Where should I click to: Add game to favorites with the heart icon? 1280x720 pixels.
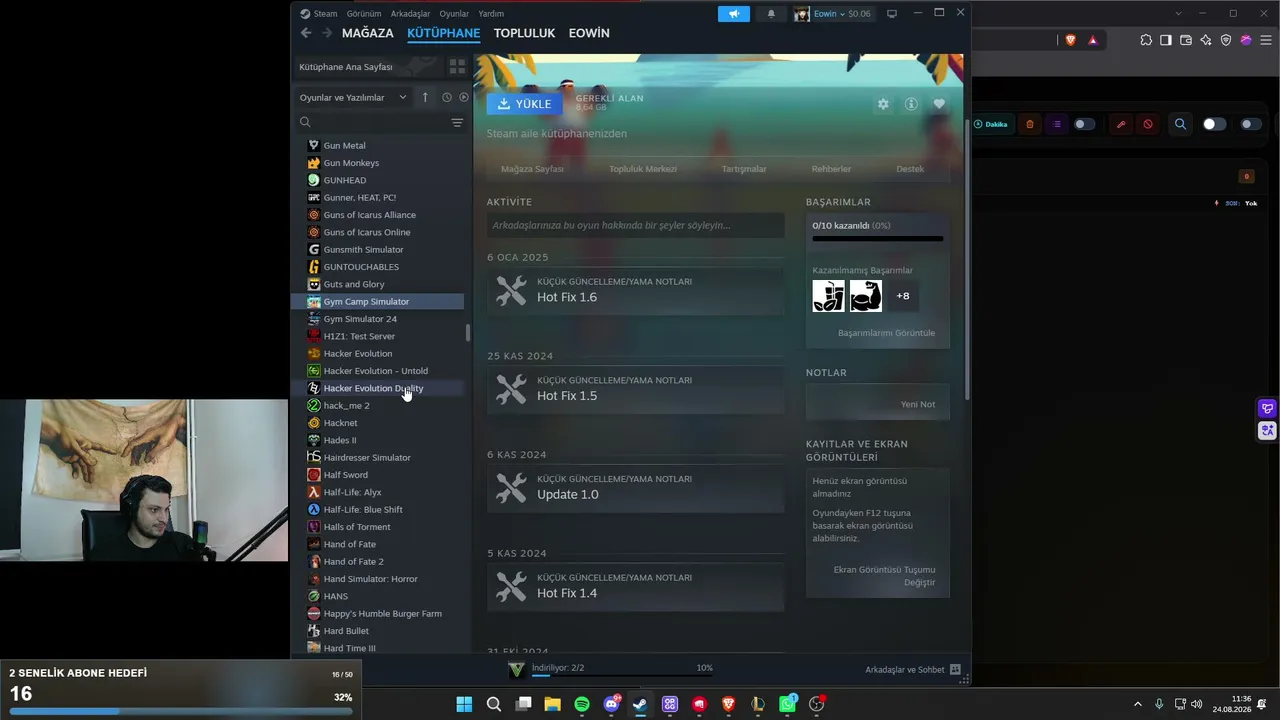click(939, 104)
